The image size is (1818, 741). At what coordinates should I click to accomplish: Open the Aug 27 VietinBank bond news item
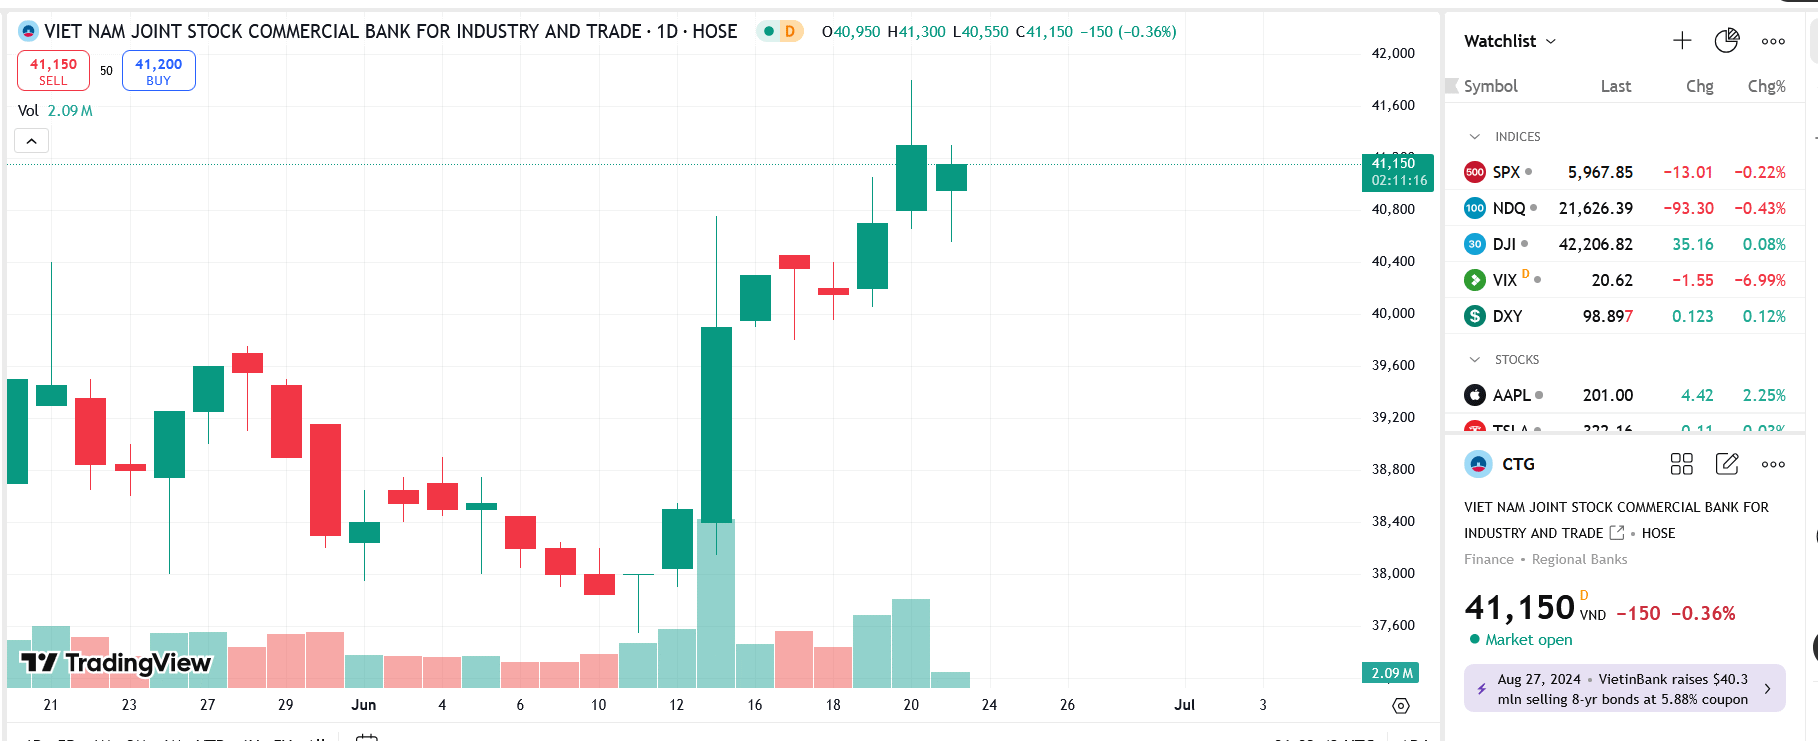click(x=1624, y=688)
